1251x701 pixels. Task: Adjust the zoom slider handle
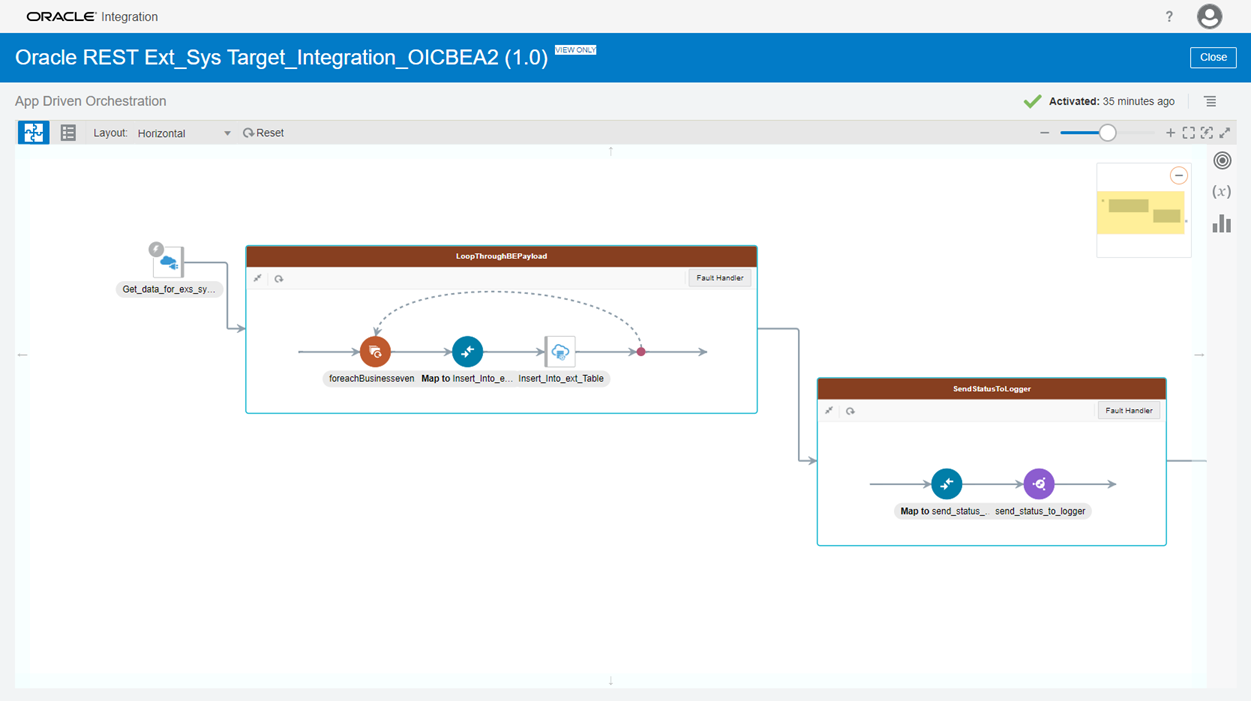[x=1107, y=133]
